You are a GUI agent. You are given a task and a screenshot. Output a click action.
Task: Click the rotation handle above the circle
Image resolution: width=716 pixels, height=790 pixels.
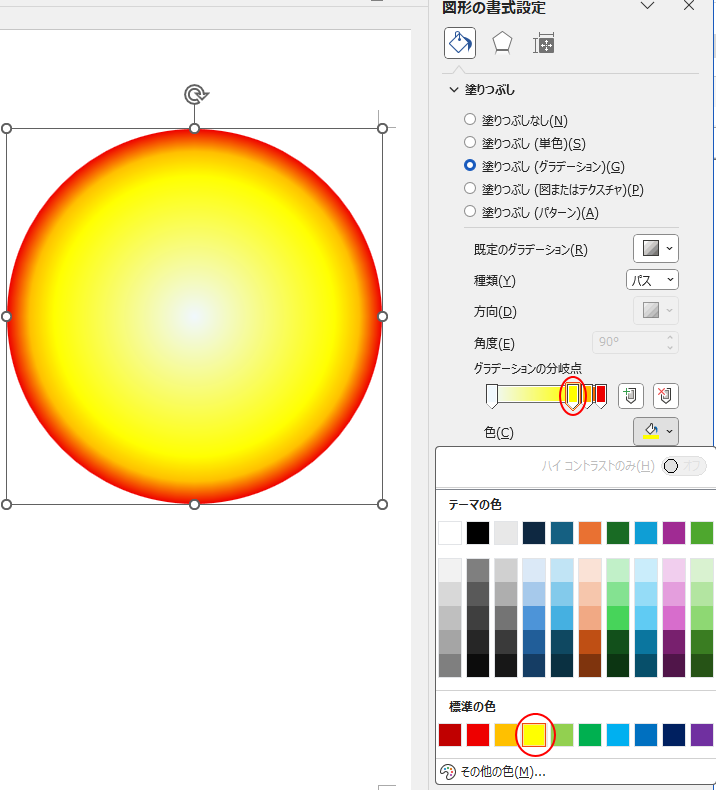point(196,94)
